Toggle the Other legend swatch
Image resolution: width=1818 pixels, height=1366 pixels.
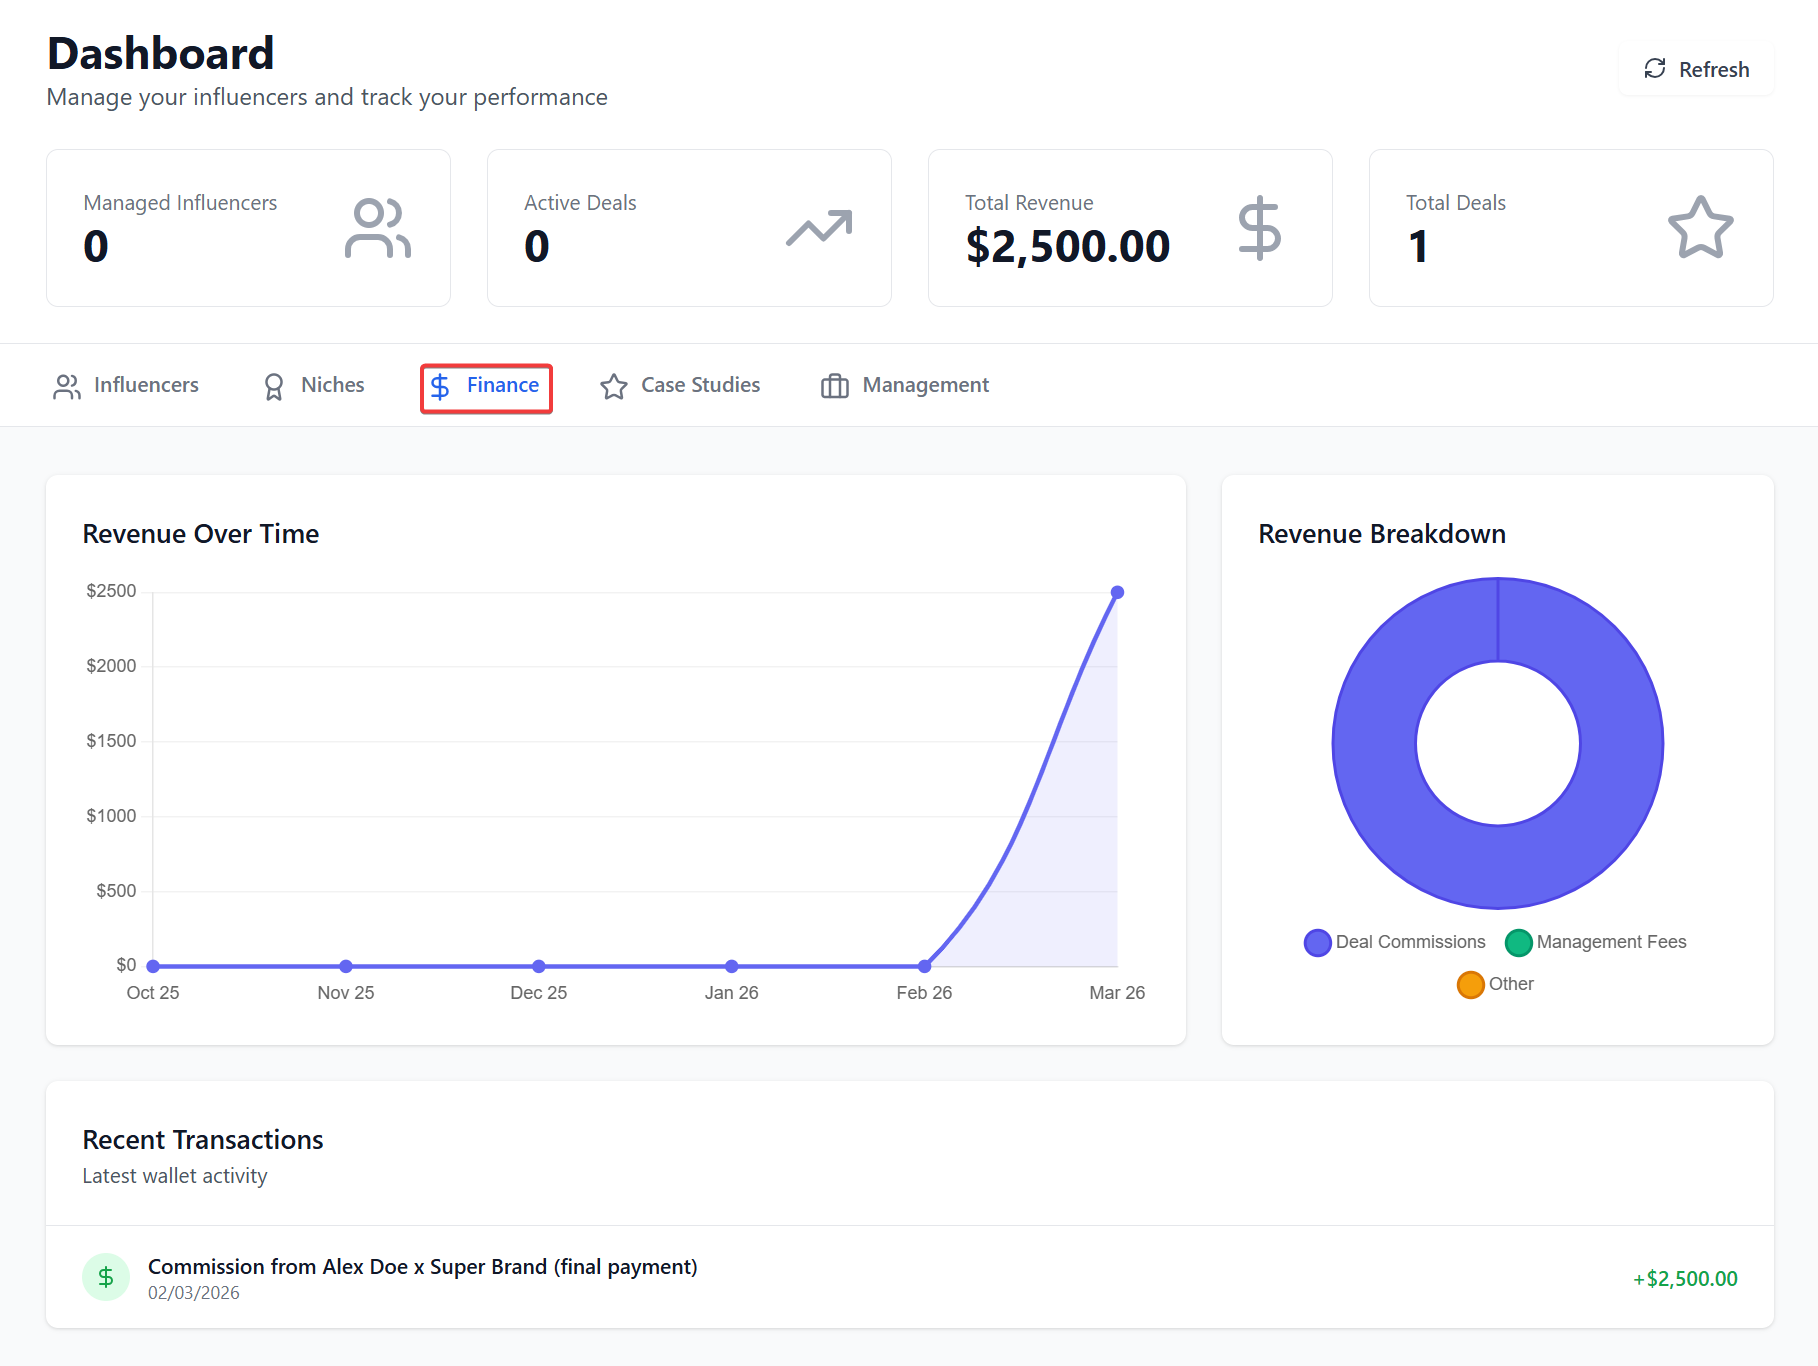1471,985
